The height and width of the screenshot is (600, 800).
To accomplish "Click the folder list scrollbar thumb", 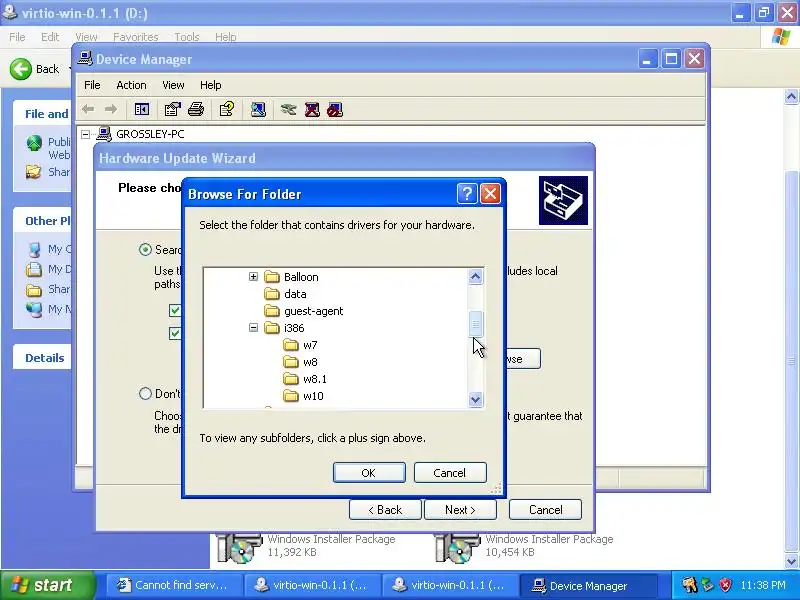I will pyautogui.click(x=476, y=323).
